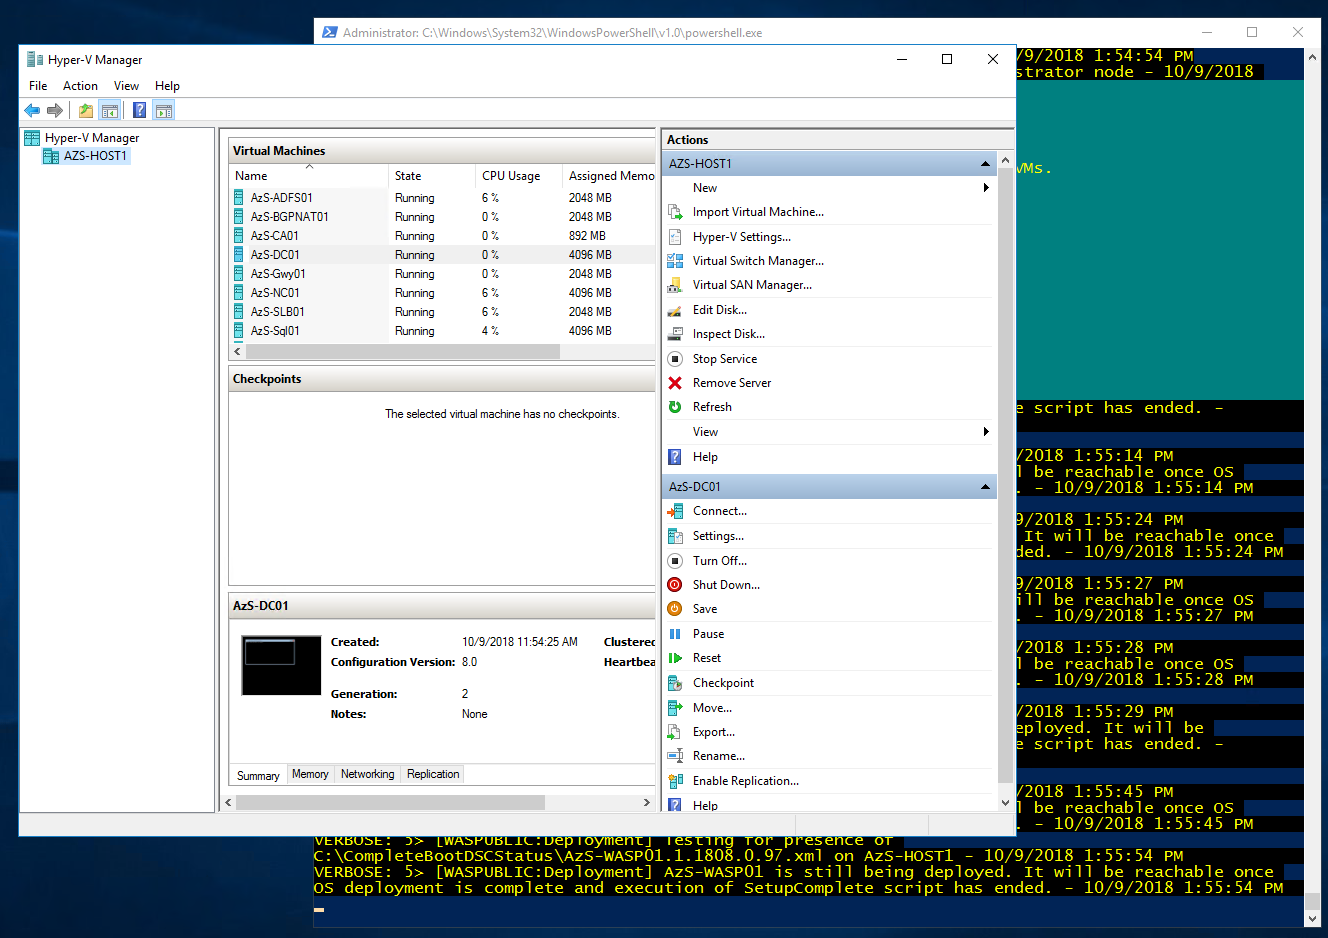Image resolution: width=1328 pixels, height=938 pixels.
Task: Open Import Virtual Machine wizard
Action: 759,212
